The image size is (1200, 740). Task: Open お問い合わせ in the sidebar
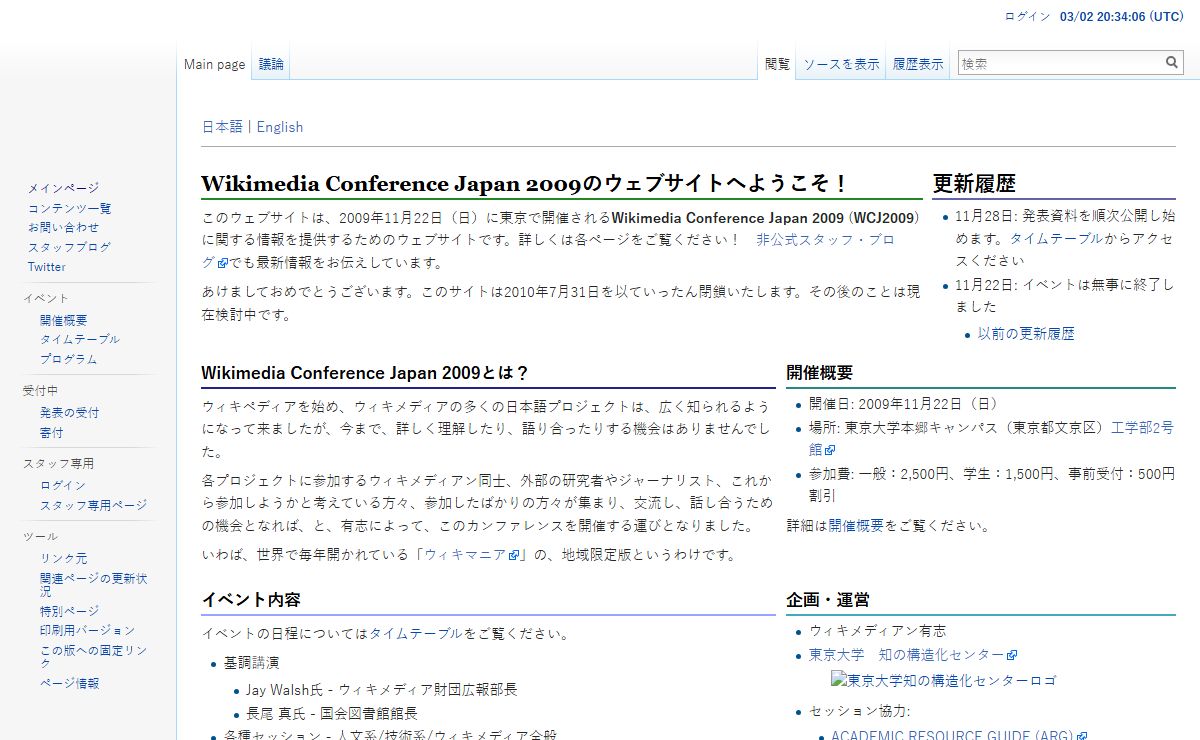(63, 227)
